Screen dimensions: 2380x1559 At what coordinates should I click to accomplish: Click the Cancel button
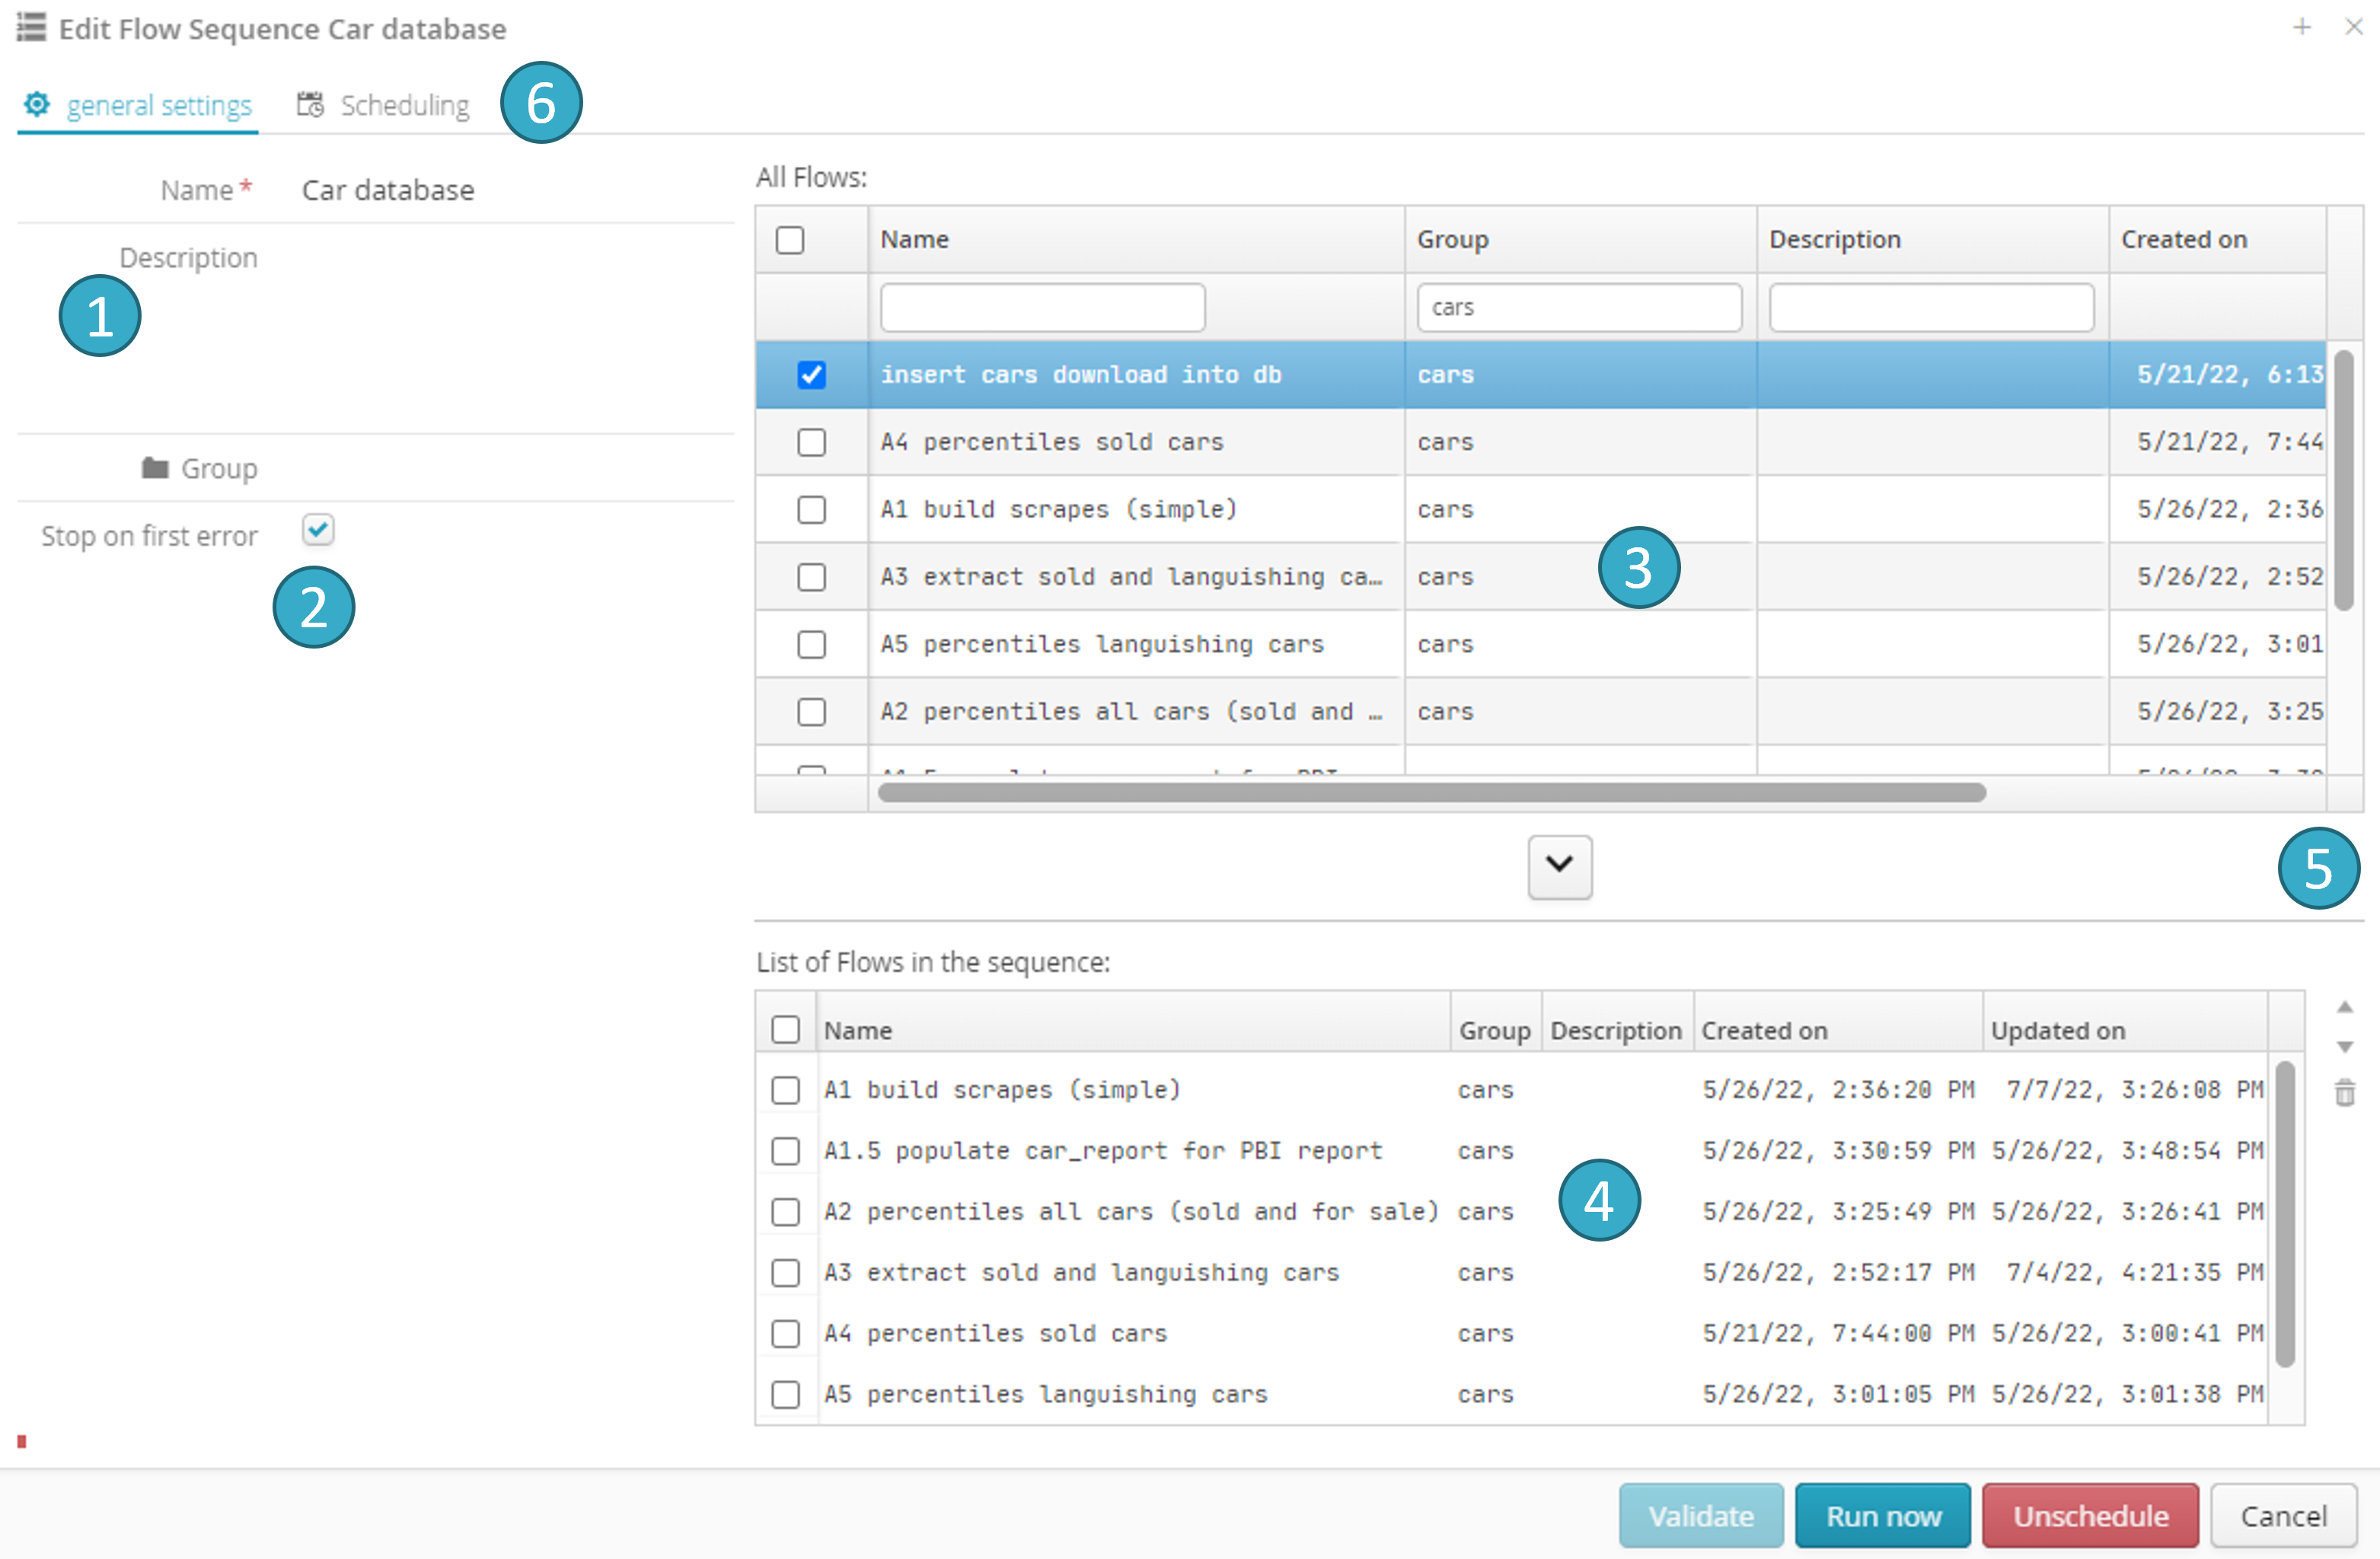[2283, 1516]
